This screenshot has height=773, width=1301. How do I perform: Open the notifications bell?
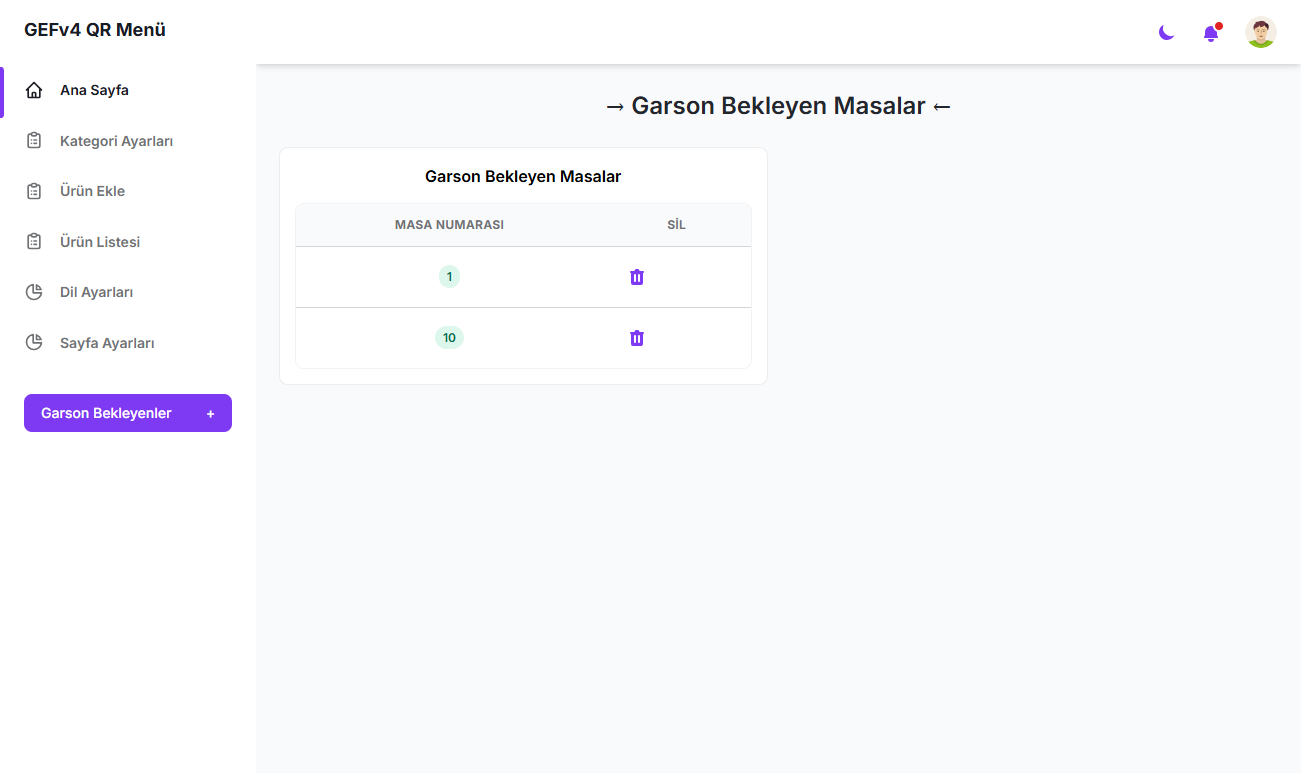click(1211, 33)
